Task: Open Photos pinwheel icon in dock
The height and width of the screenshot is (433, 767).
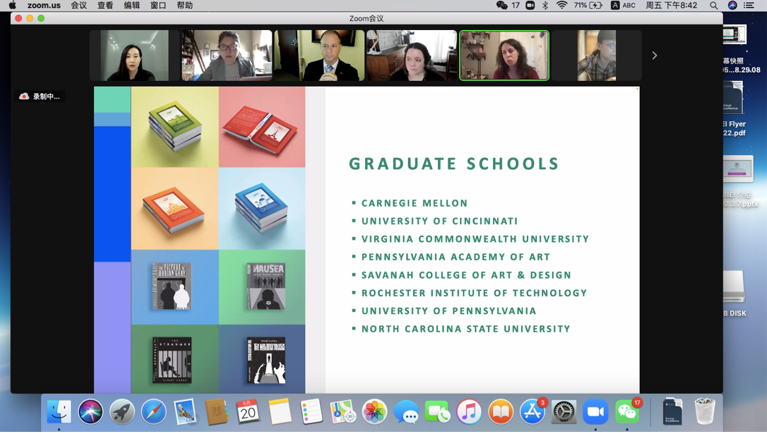Action: (x=374, y=411)
